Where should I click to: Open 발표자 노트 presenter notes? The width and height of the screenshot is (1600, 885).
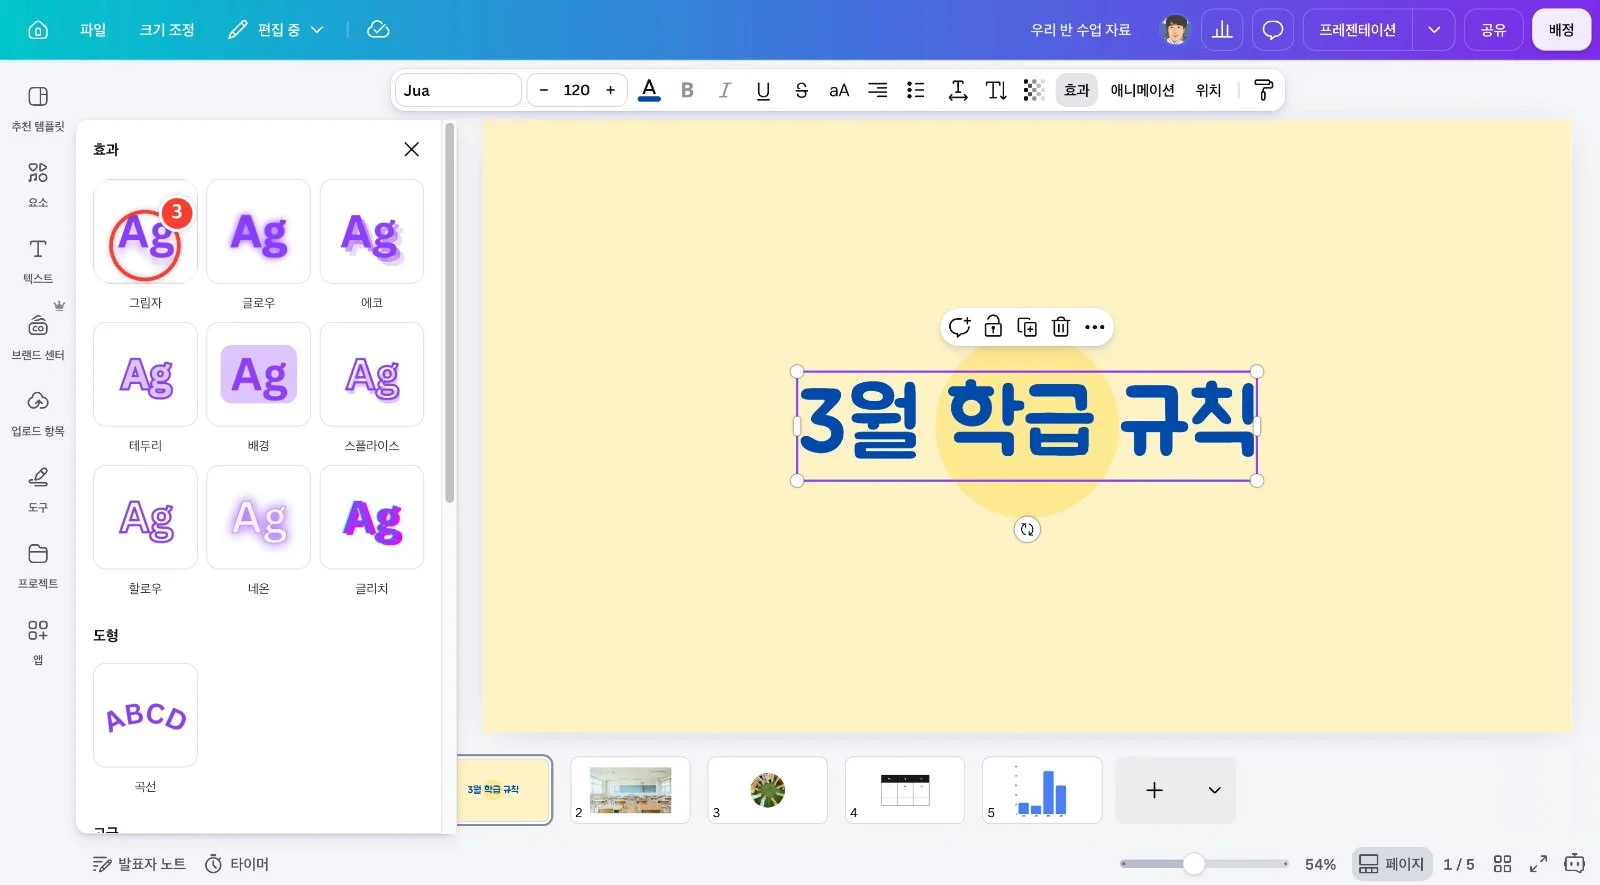[139, 864]
